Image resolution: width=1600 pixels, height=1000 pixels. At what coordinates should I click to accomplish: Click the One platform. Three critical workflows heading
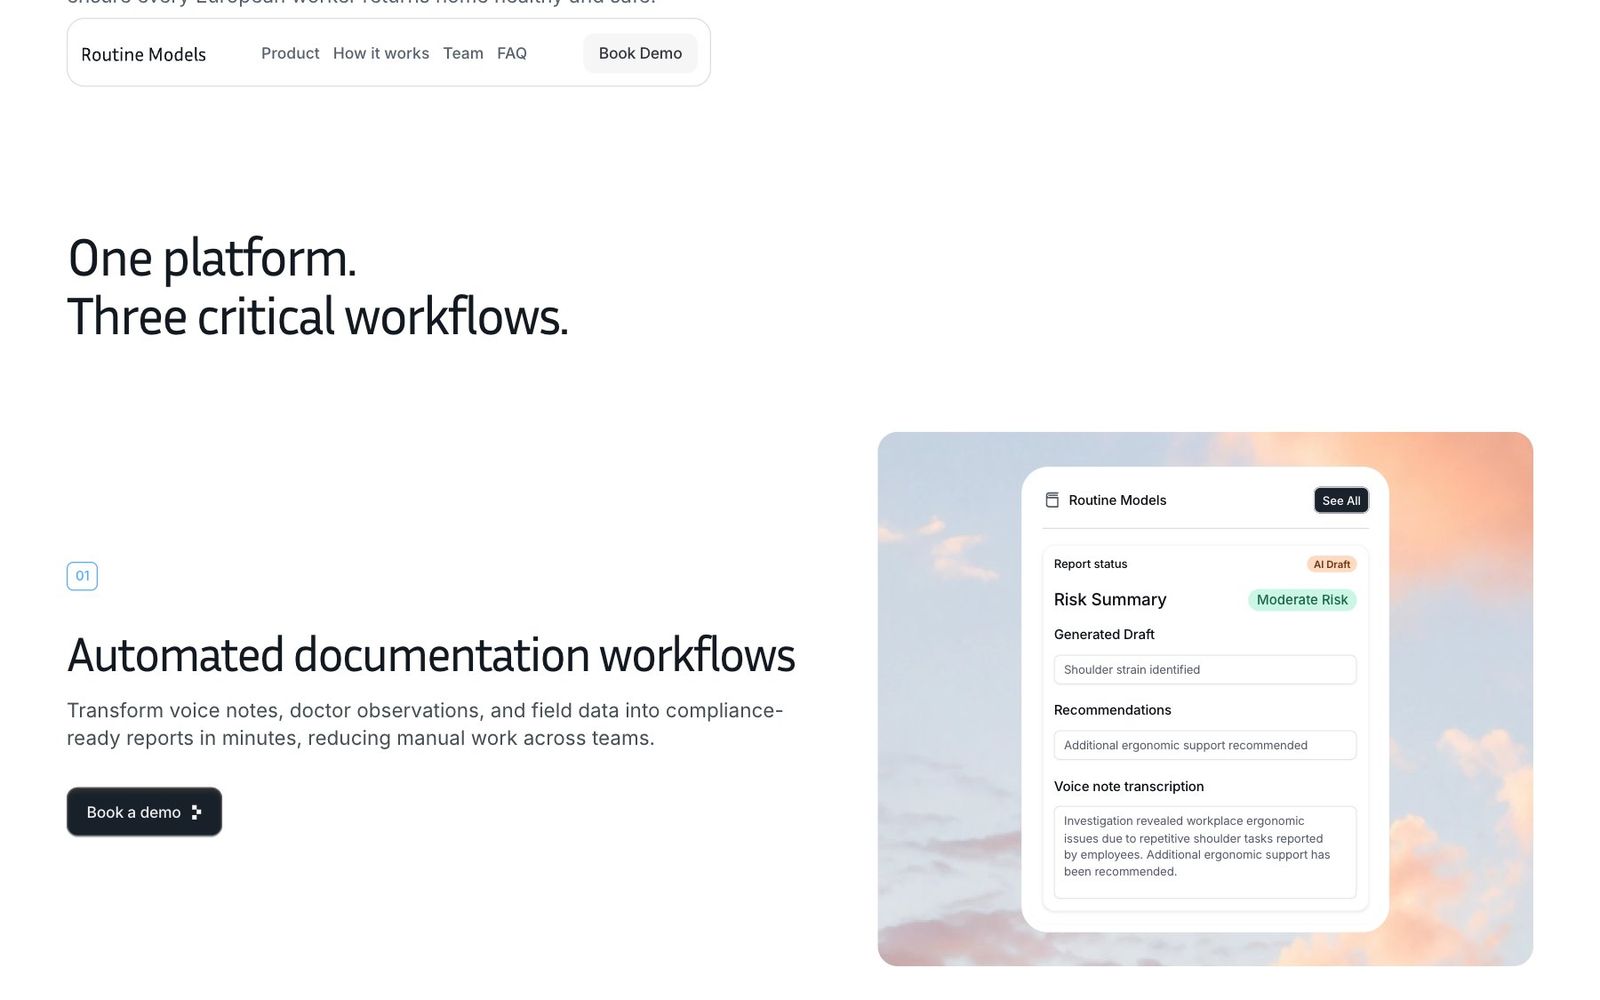318,287
